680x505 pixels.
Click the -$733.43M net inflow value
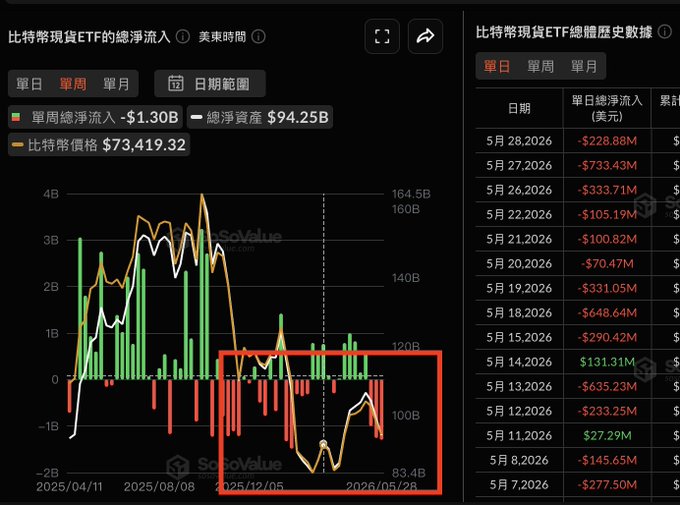pyautogui.click(x=607, y=165)
